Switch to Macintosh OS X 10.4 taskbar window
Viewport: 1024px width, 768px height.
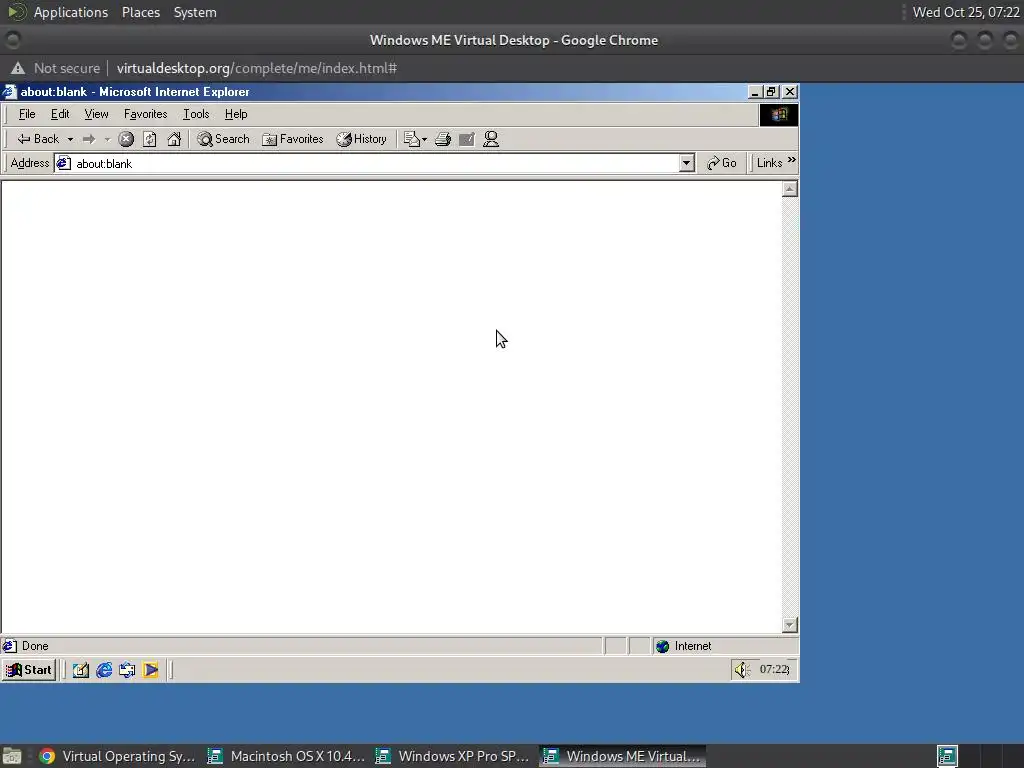(287, 756)
